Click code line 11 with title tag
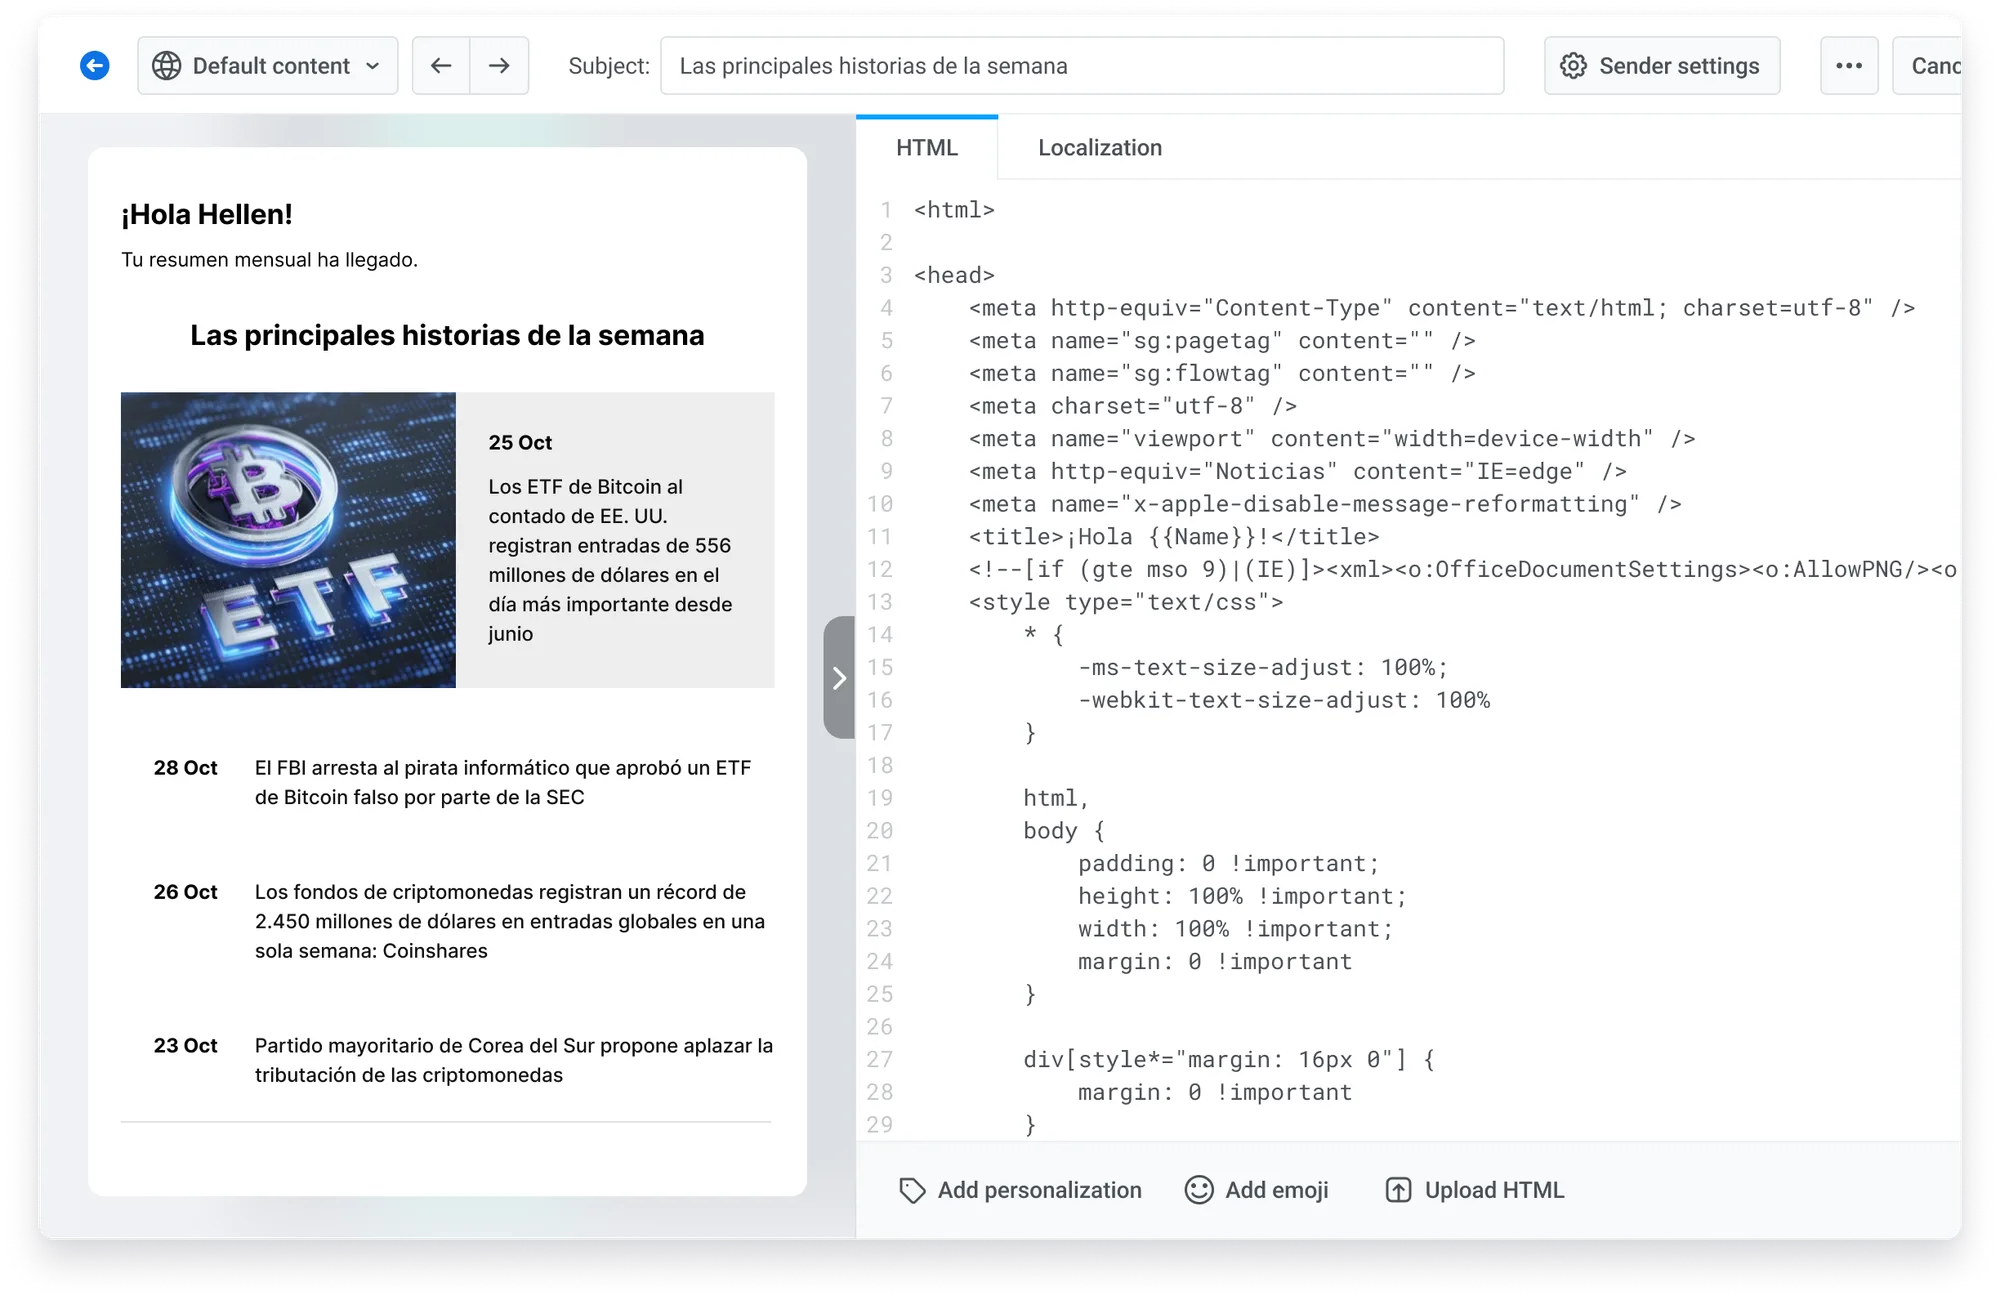 [1173, 537]
